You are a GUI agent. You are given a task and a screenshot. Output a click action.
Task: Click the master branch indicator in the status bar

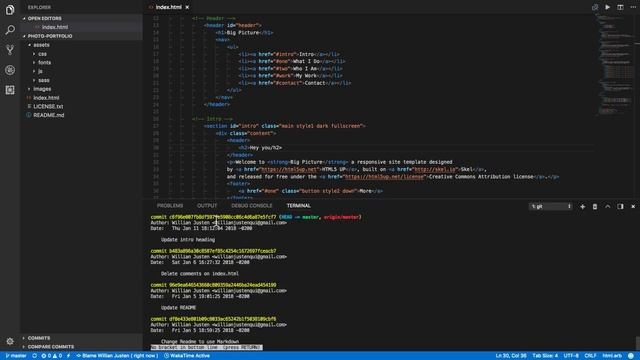click(16, 356)
